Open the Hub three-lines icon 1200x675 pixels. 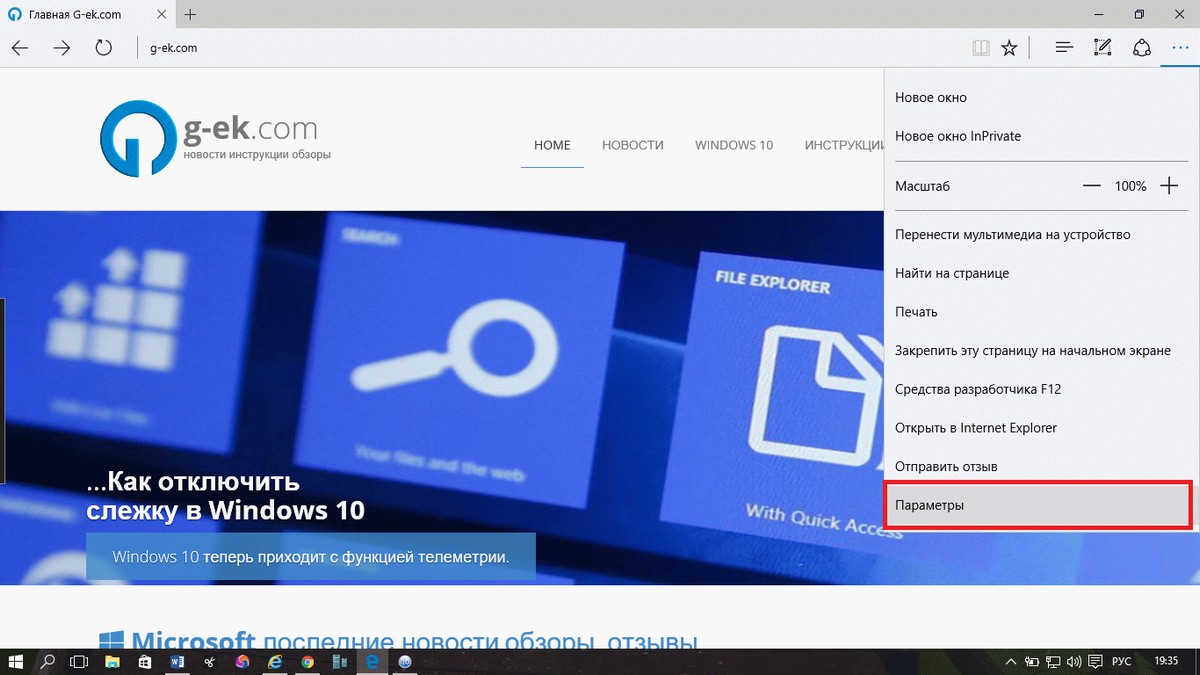(1064, 47)
